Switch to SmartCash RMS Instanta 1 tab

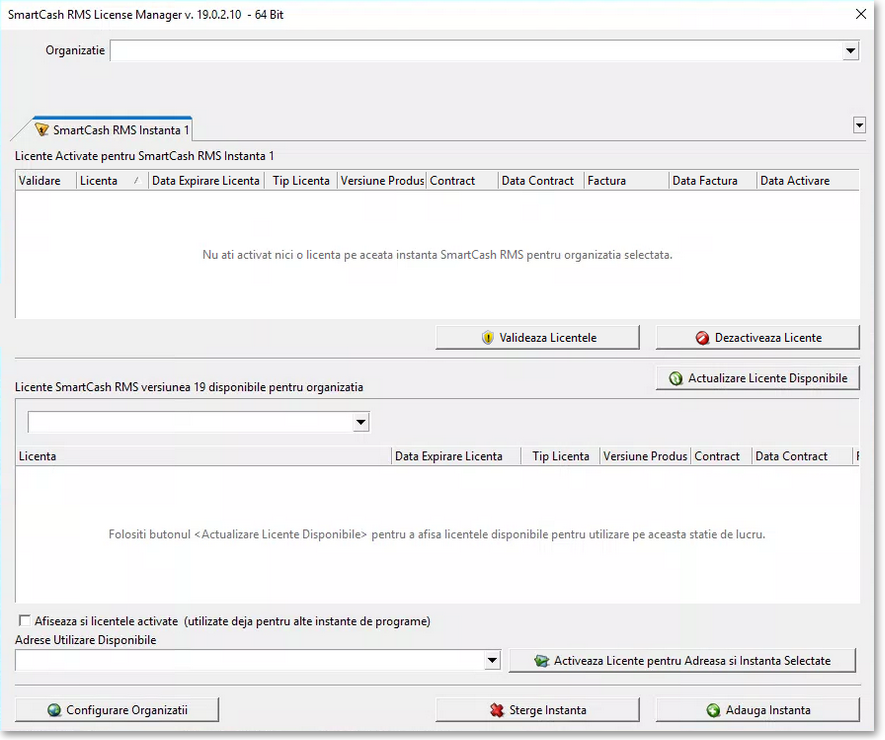coord(113,130)
